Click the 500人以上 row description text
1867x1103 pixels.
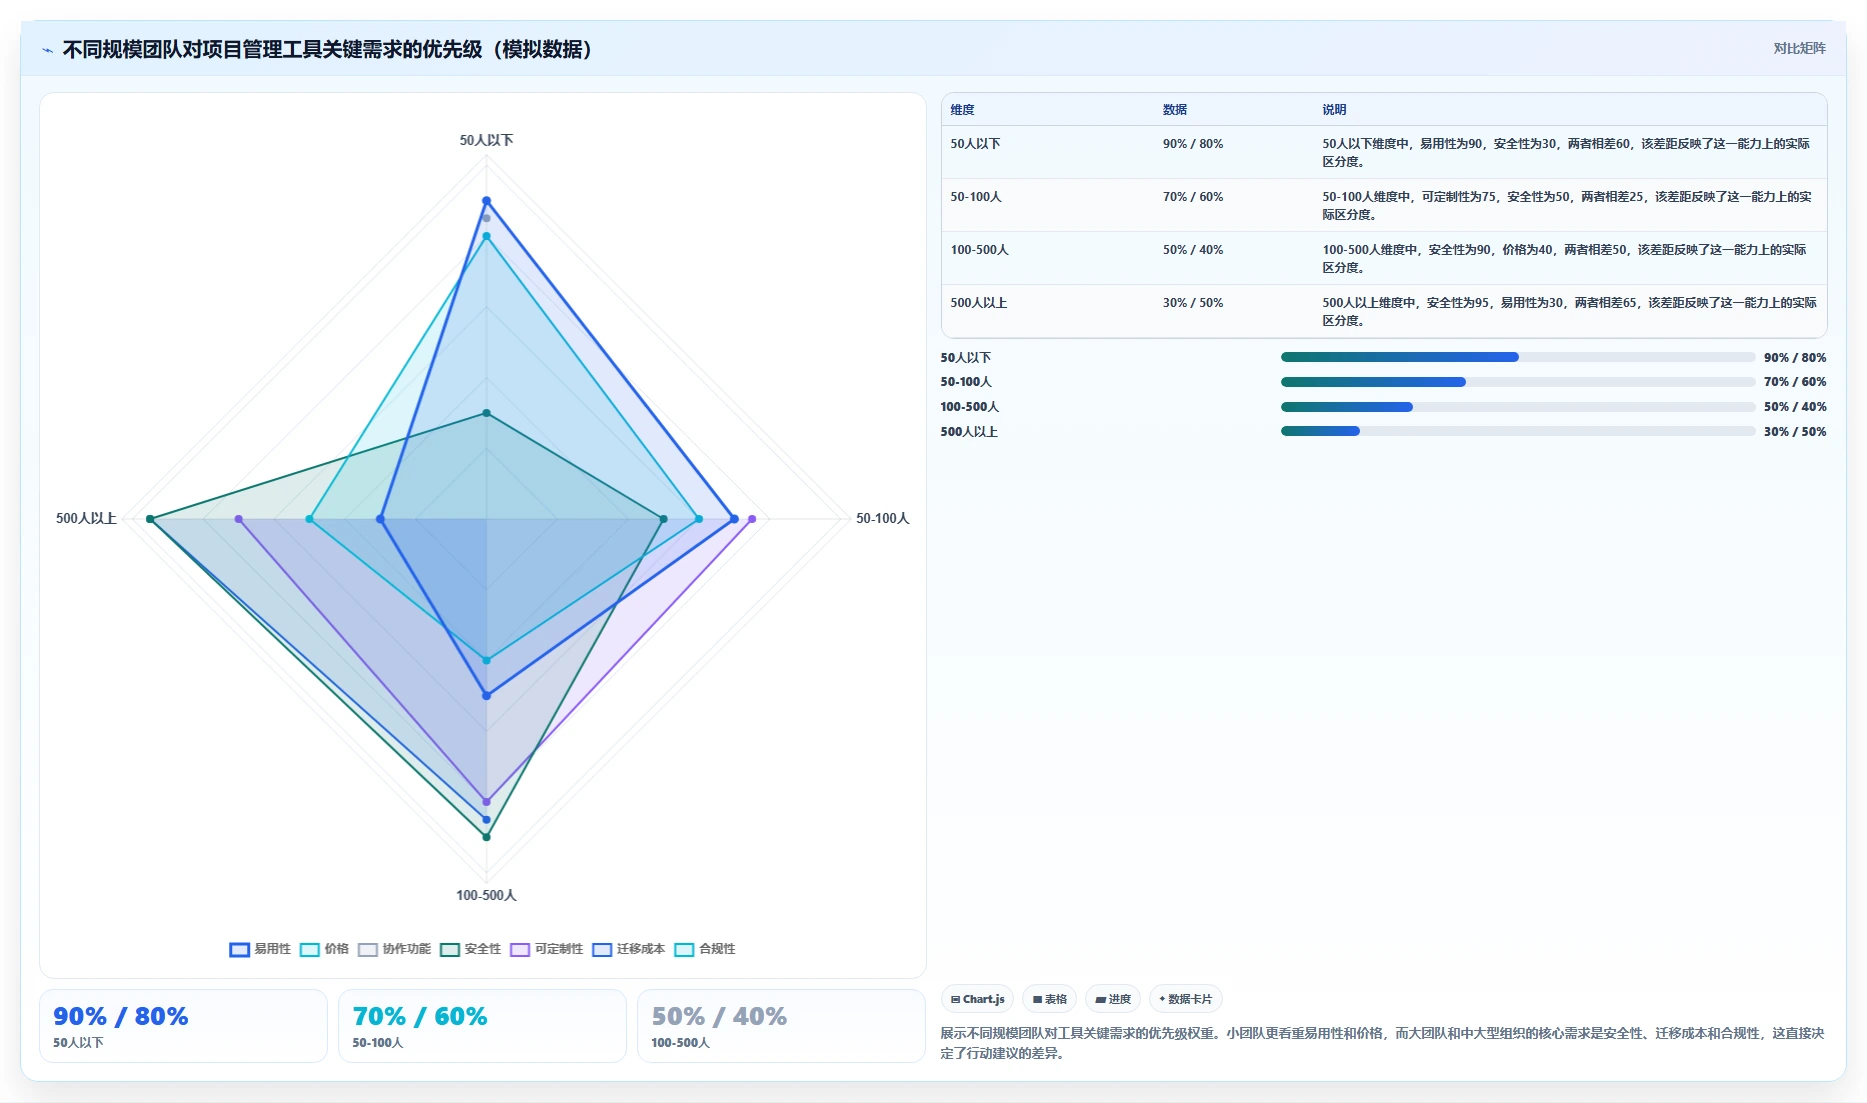point(1569,312)
